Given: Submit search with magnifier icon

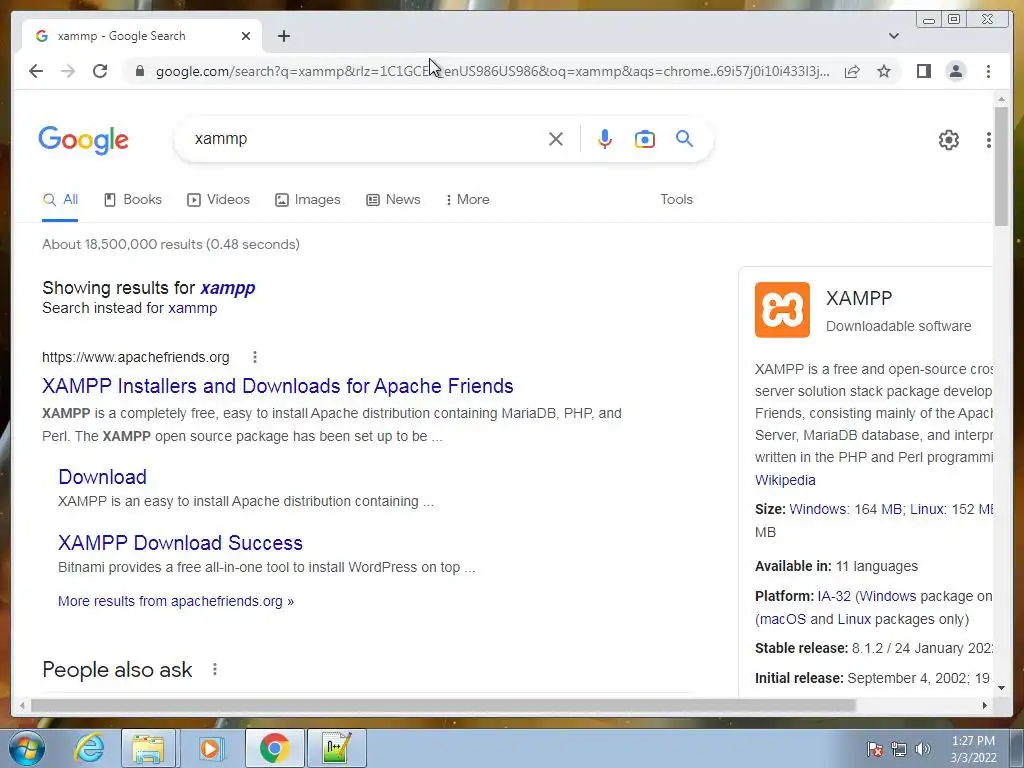Looking at the screenshot, I should [x=684, y=138].
